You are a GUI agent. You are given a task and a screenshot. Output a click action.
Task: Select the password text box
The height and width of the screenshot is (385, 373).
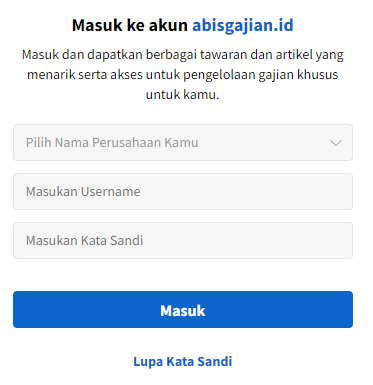(183, 241)
